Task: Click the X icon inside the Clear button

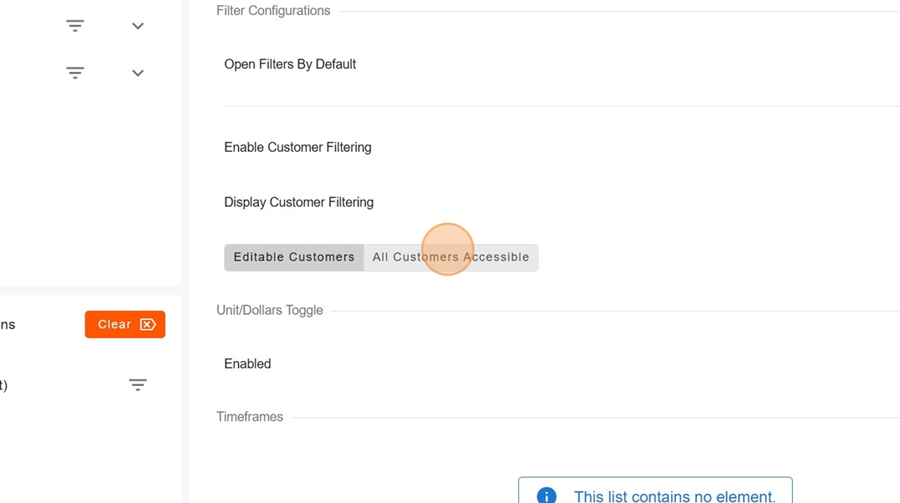Action: (x=148, y=325)
